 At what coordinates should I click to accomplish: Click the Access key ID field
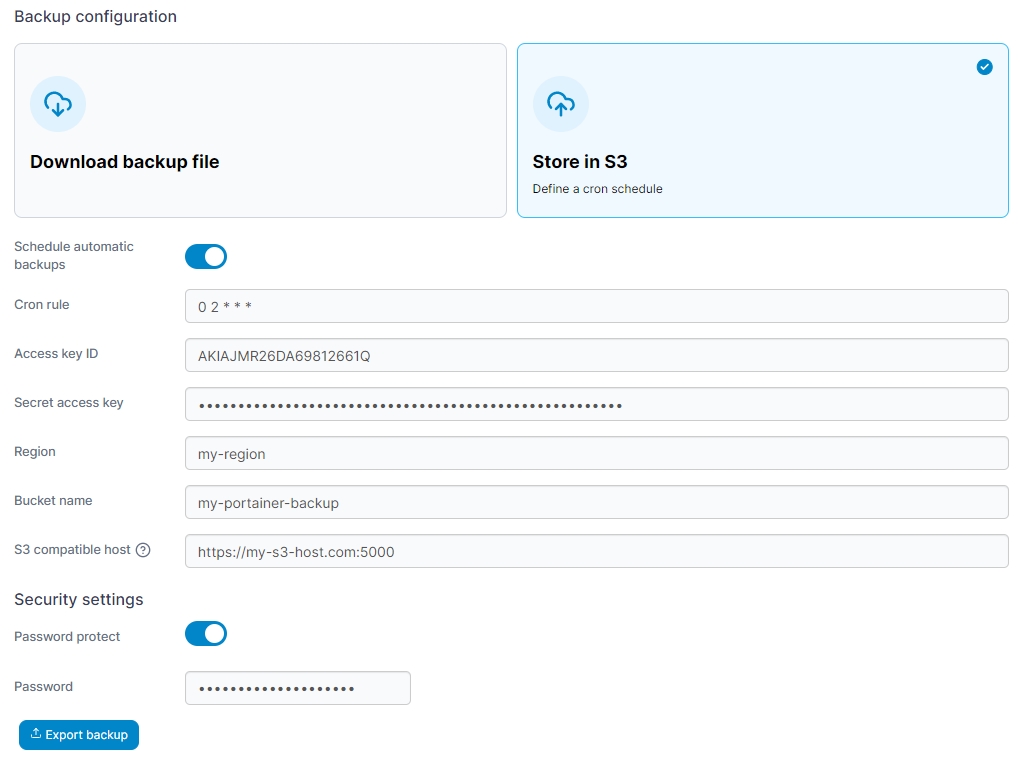596,355
